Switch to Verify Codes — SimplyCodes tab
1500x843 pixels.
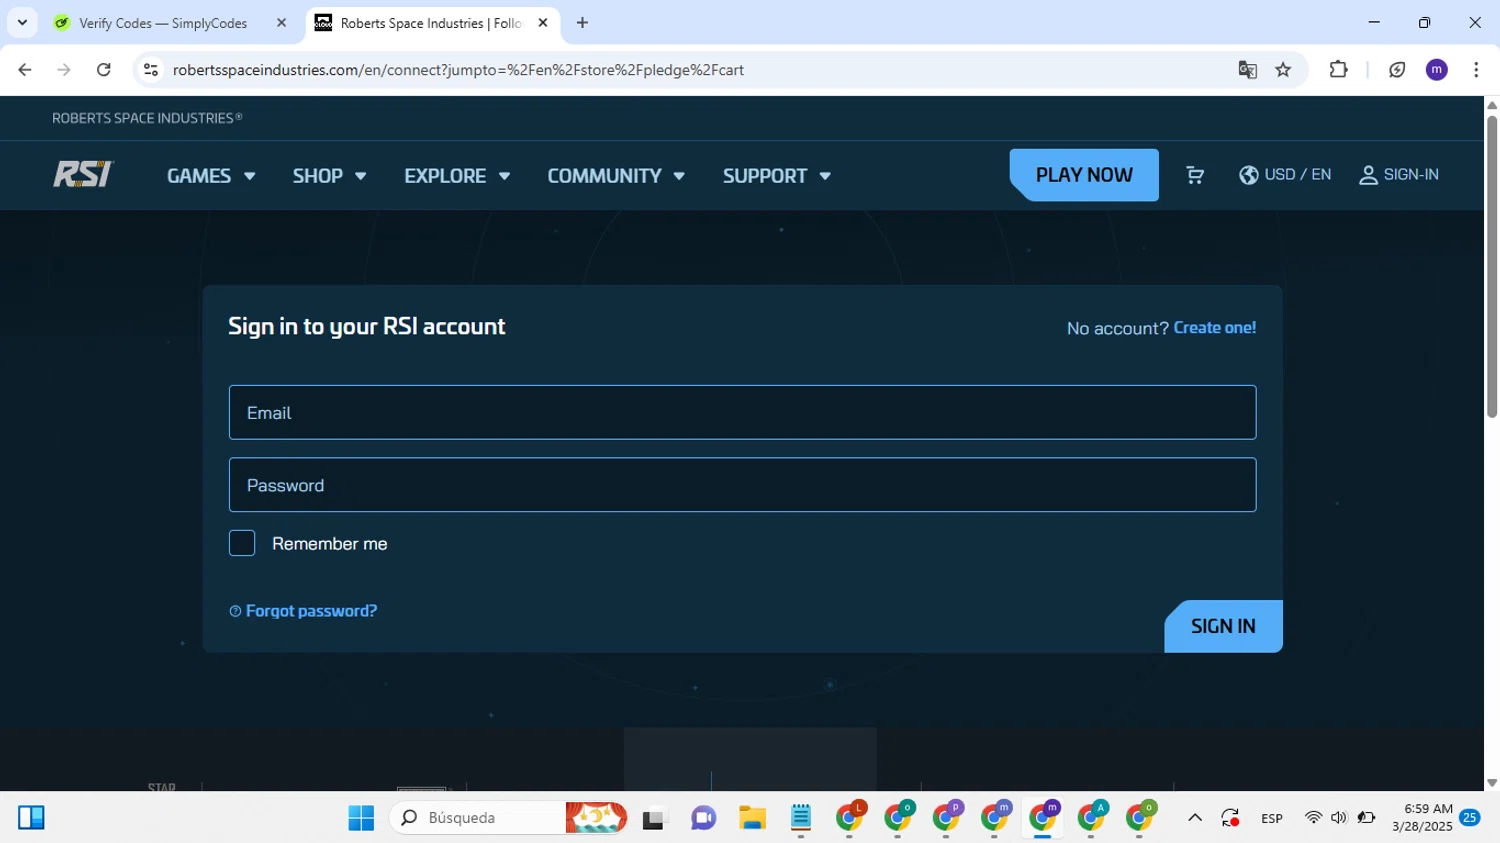click(x=163, y=23)
